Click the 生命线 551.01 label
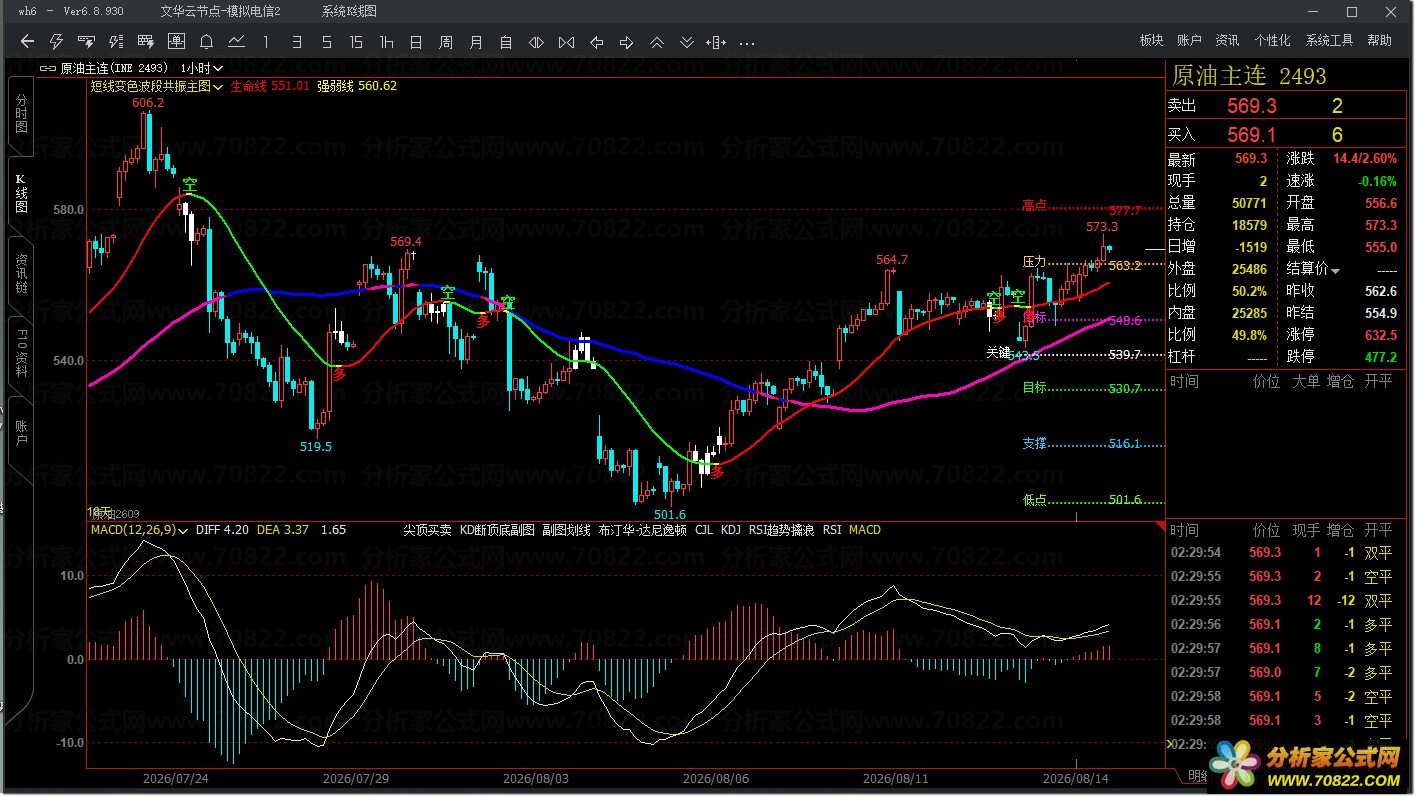The image size is (1417, 797). (x=270, y=87)
